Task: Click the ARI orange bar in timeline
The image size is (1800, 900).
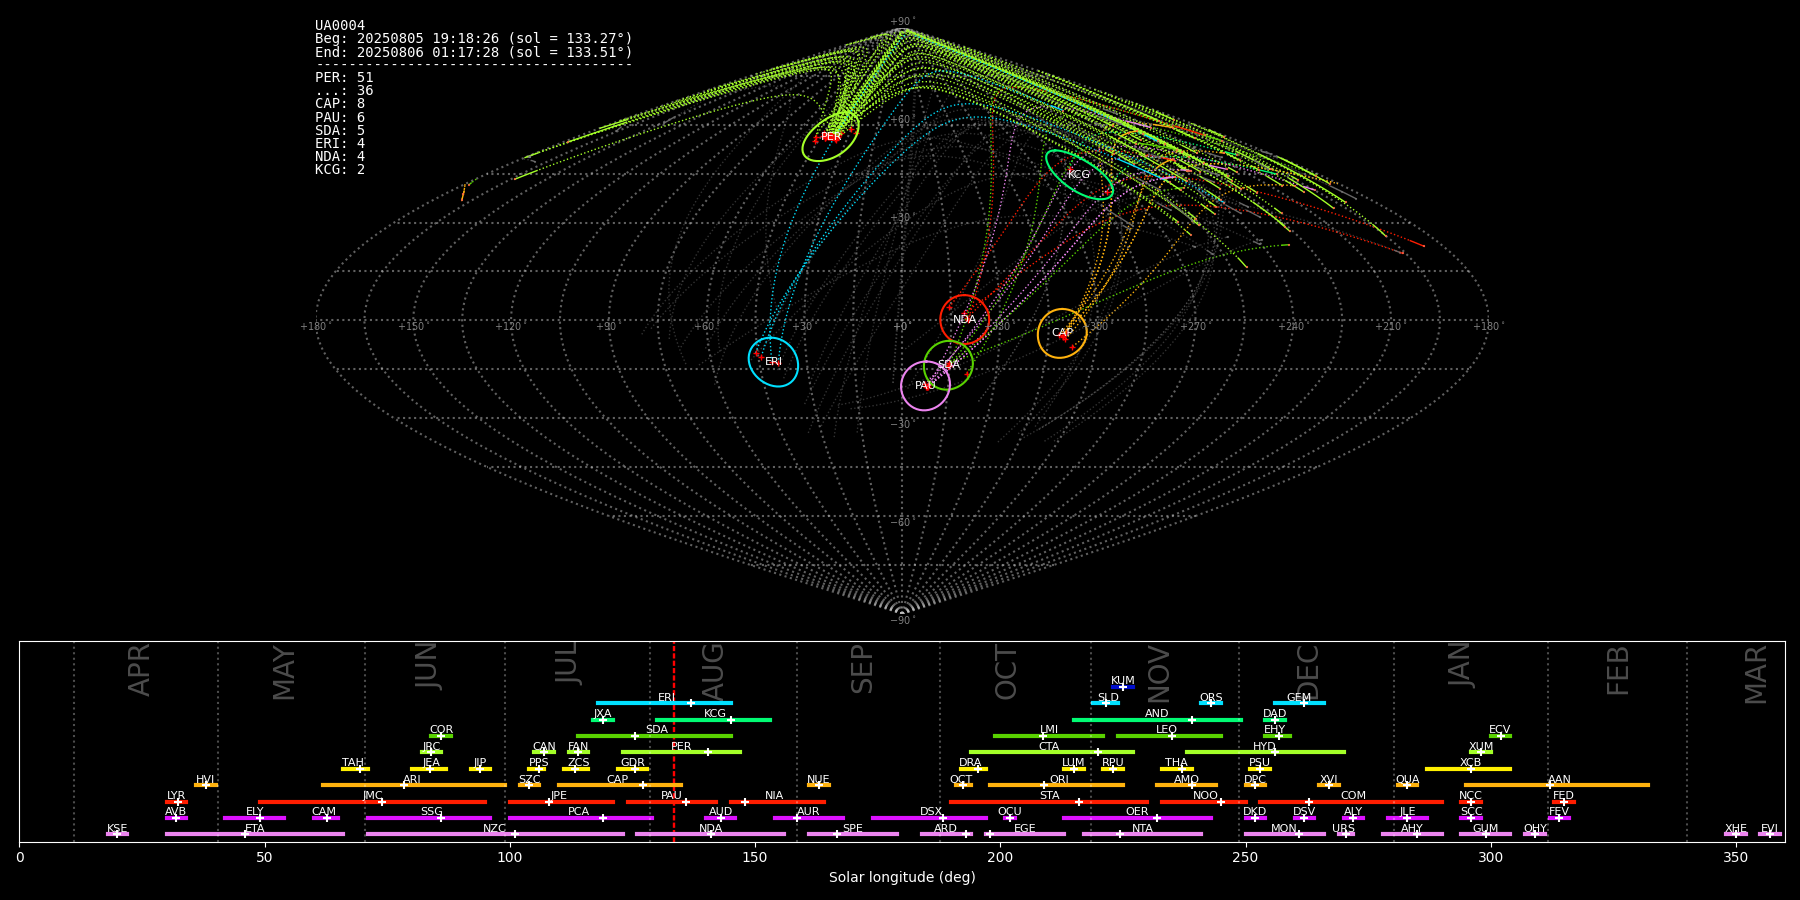Action: click(413, 785)
